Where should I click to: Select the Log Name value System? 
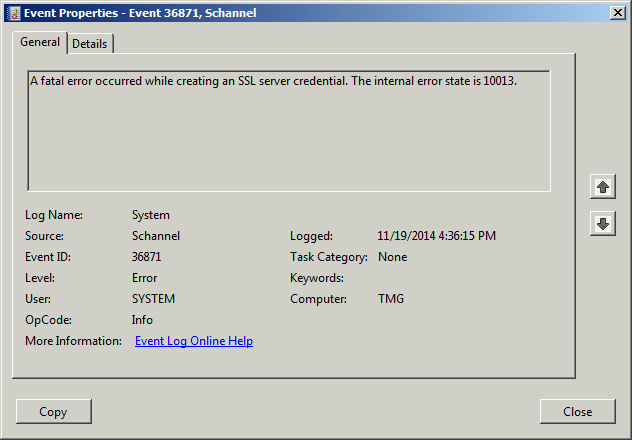coord(151,215)
